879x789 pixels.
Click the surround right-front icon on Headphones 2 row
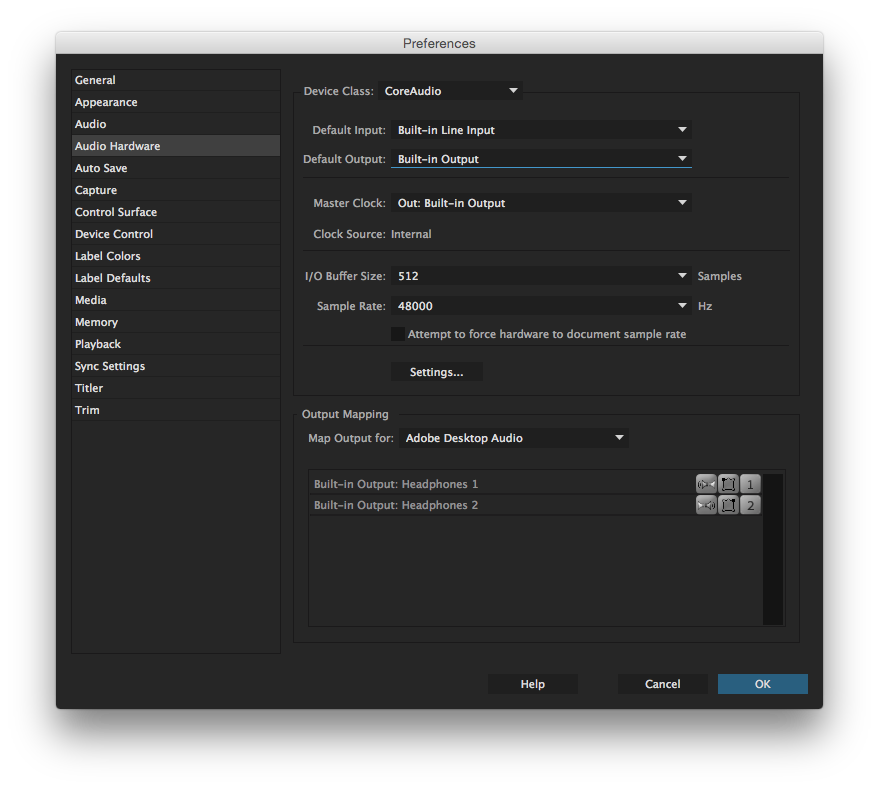pos(728,505)
